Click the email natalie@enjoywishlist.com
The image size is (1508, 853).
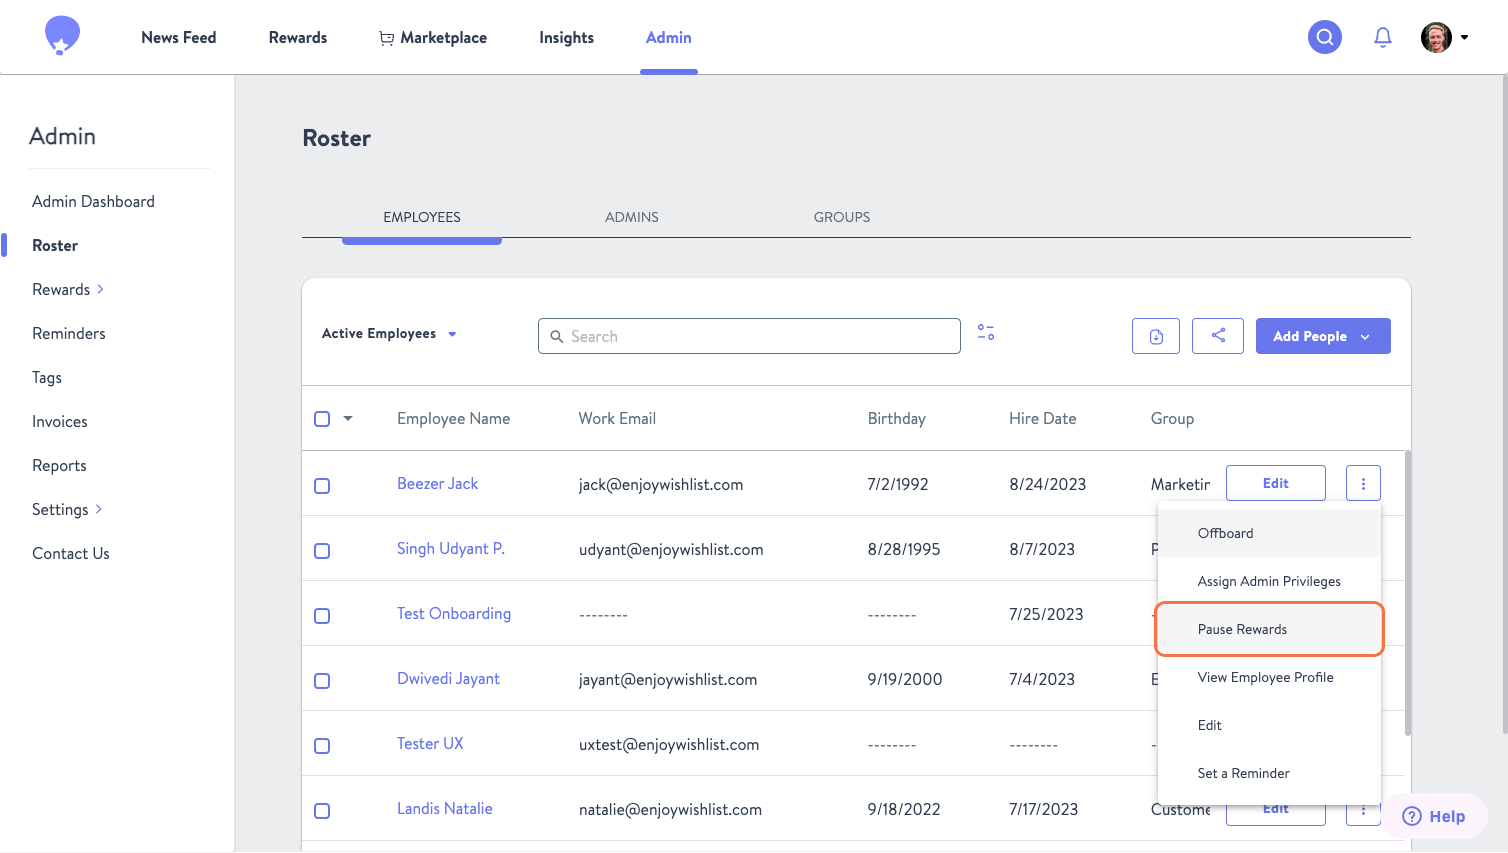point(670,810)
